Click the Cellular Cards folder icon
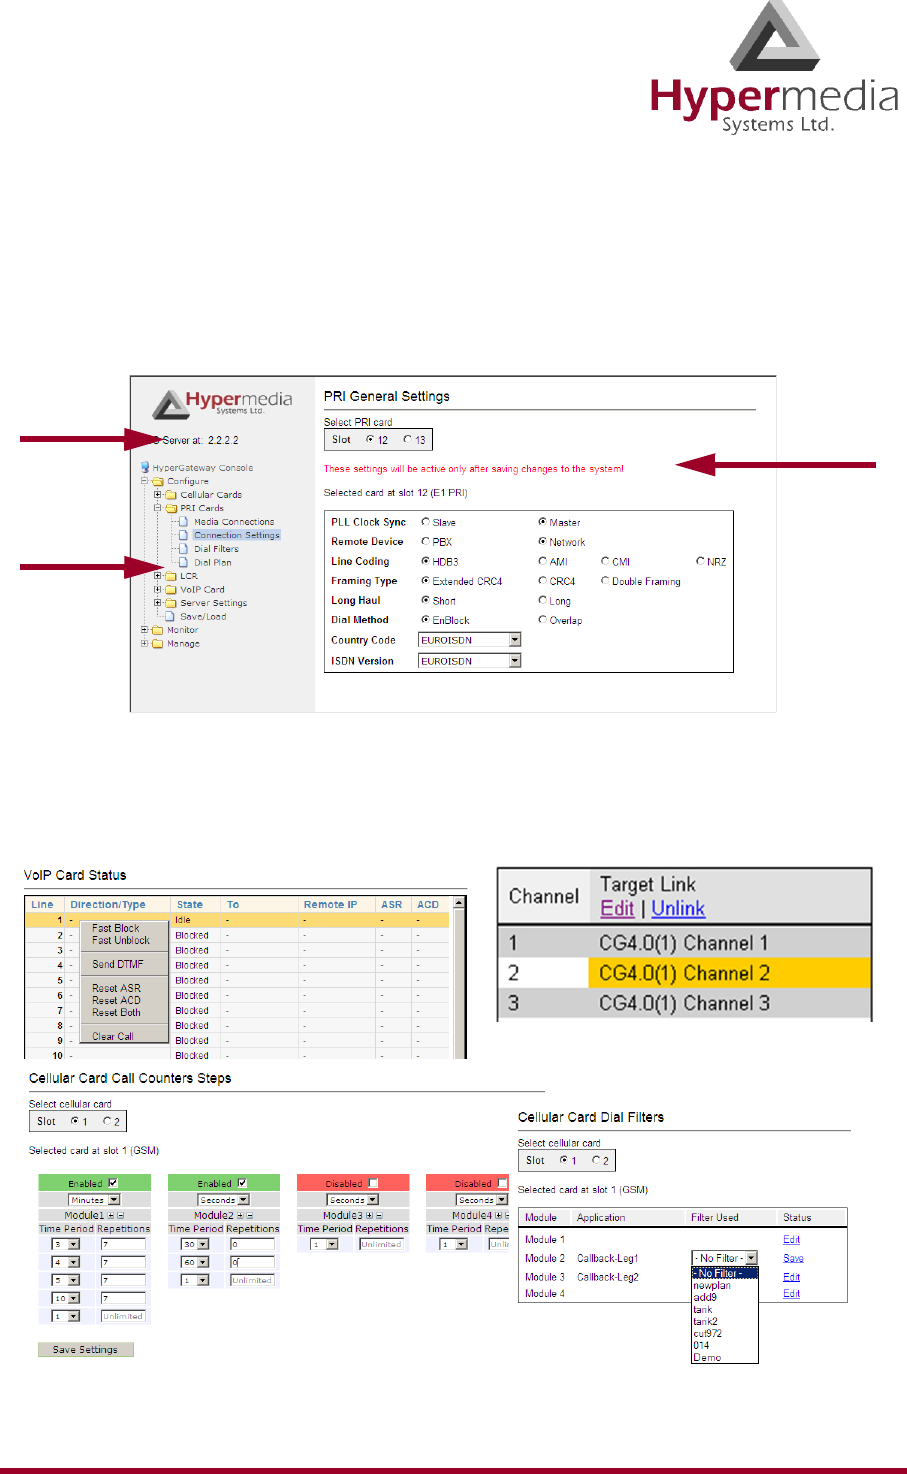Screen dimensions: 907x1474 (171, 494)
